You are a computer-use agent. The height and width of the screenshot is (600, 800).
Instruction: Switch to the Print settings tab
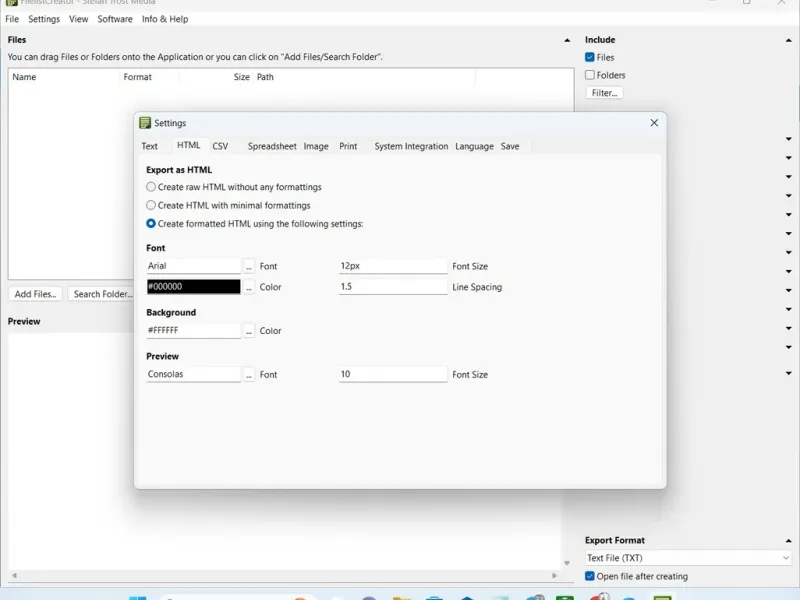[x=348, y=146]
